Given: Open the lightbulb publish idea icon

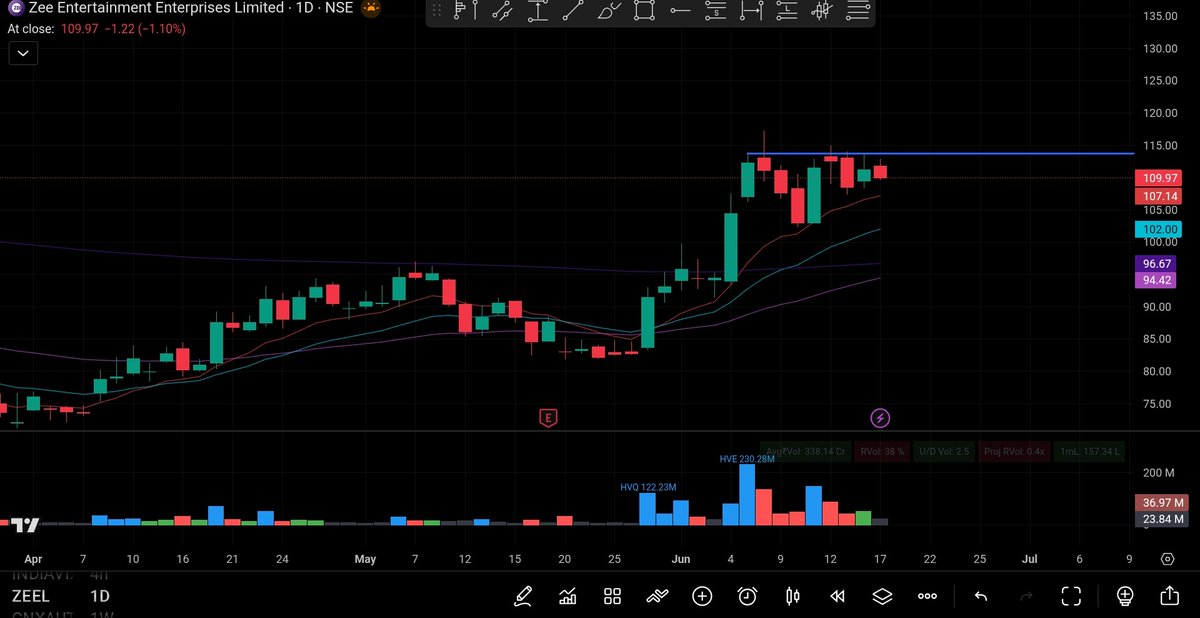Looking at the screenshot, I should (x=1125, y=596).
